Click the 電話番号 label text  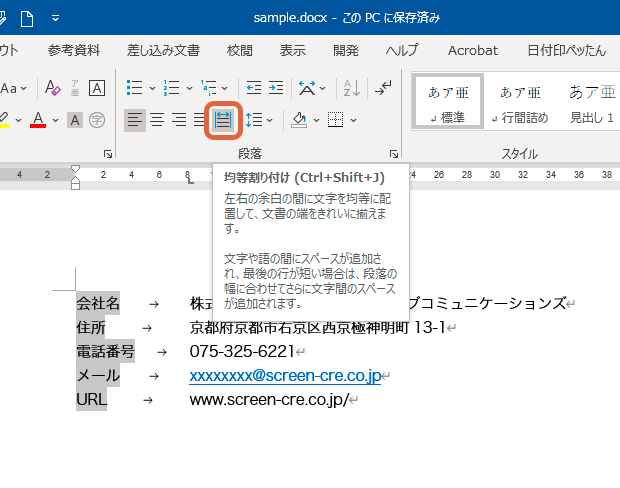pos(106,352)
